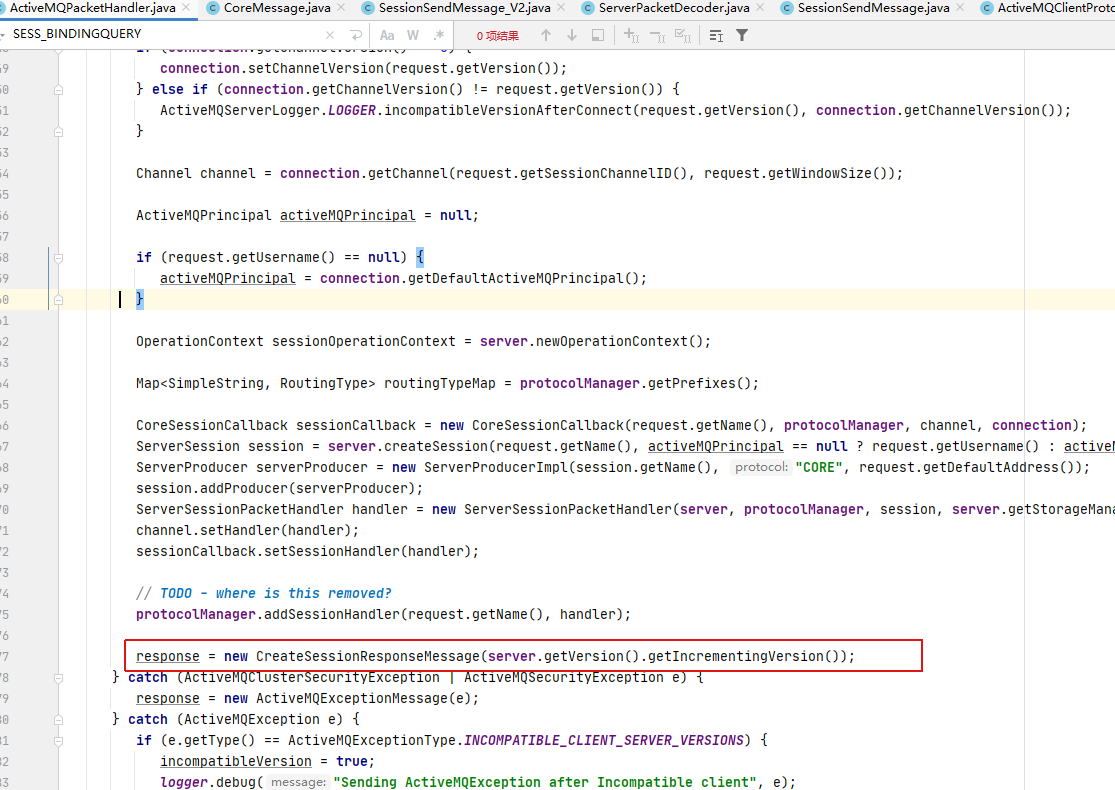Click '0 项结果' search result count

[x=497, y=36]
